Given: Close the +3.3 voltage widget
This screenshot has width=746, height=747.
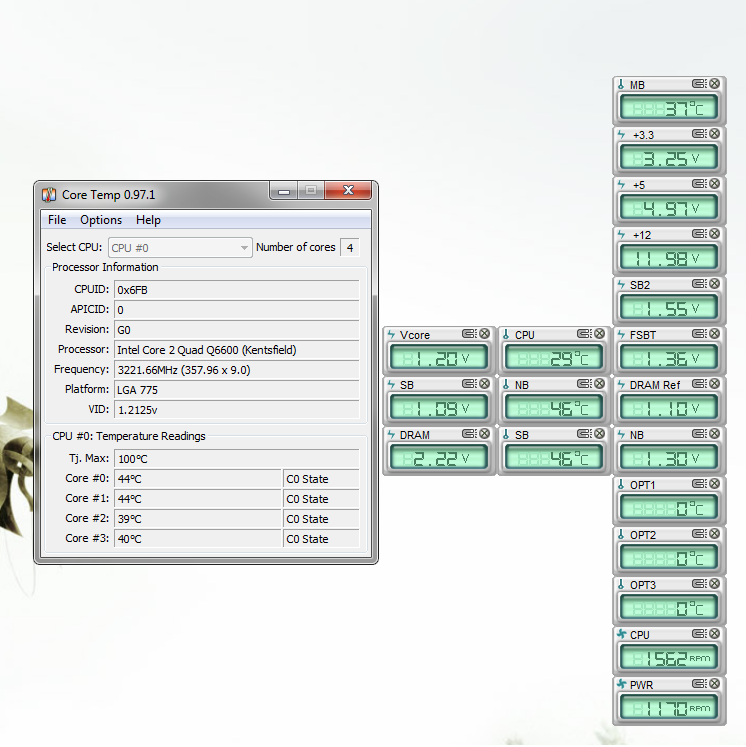Looking at the screenshot, I should click(714, 134).
